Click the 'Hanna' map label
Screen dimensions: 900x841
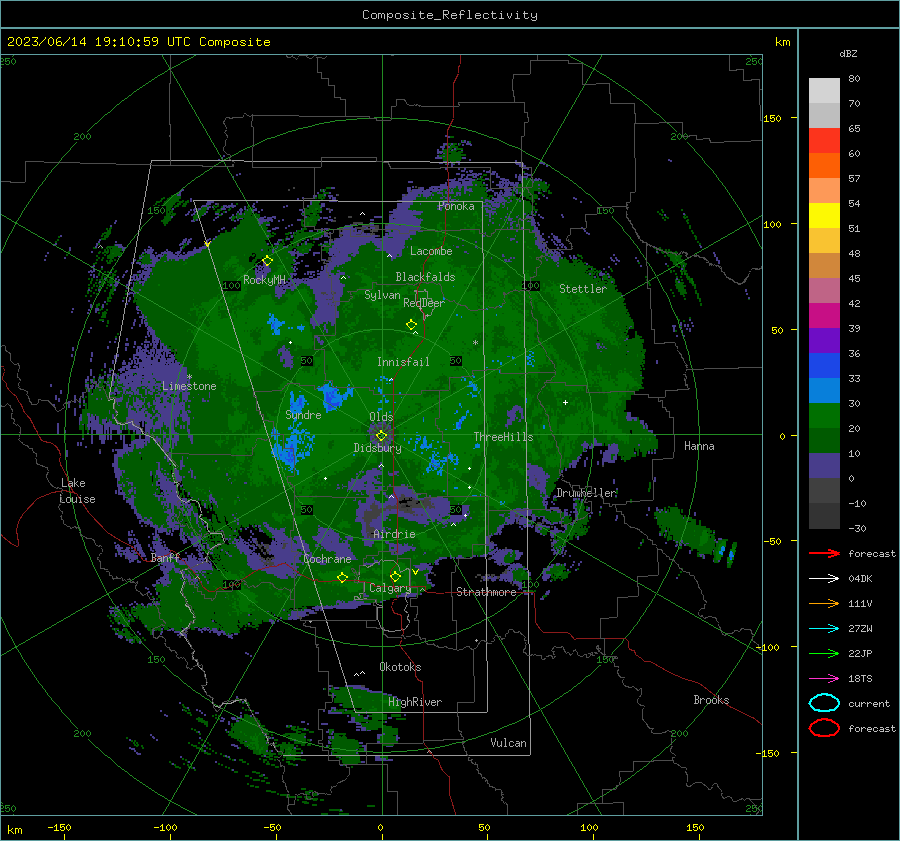pos(699,446)
